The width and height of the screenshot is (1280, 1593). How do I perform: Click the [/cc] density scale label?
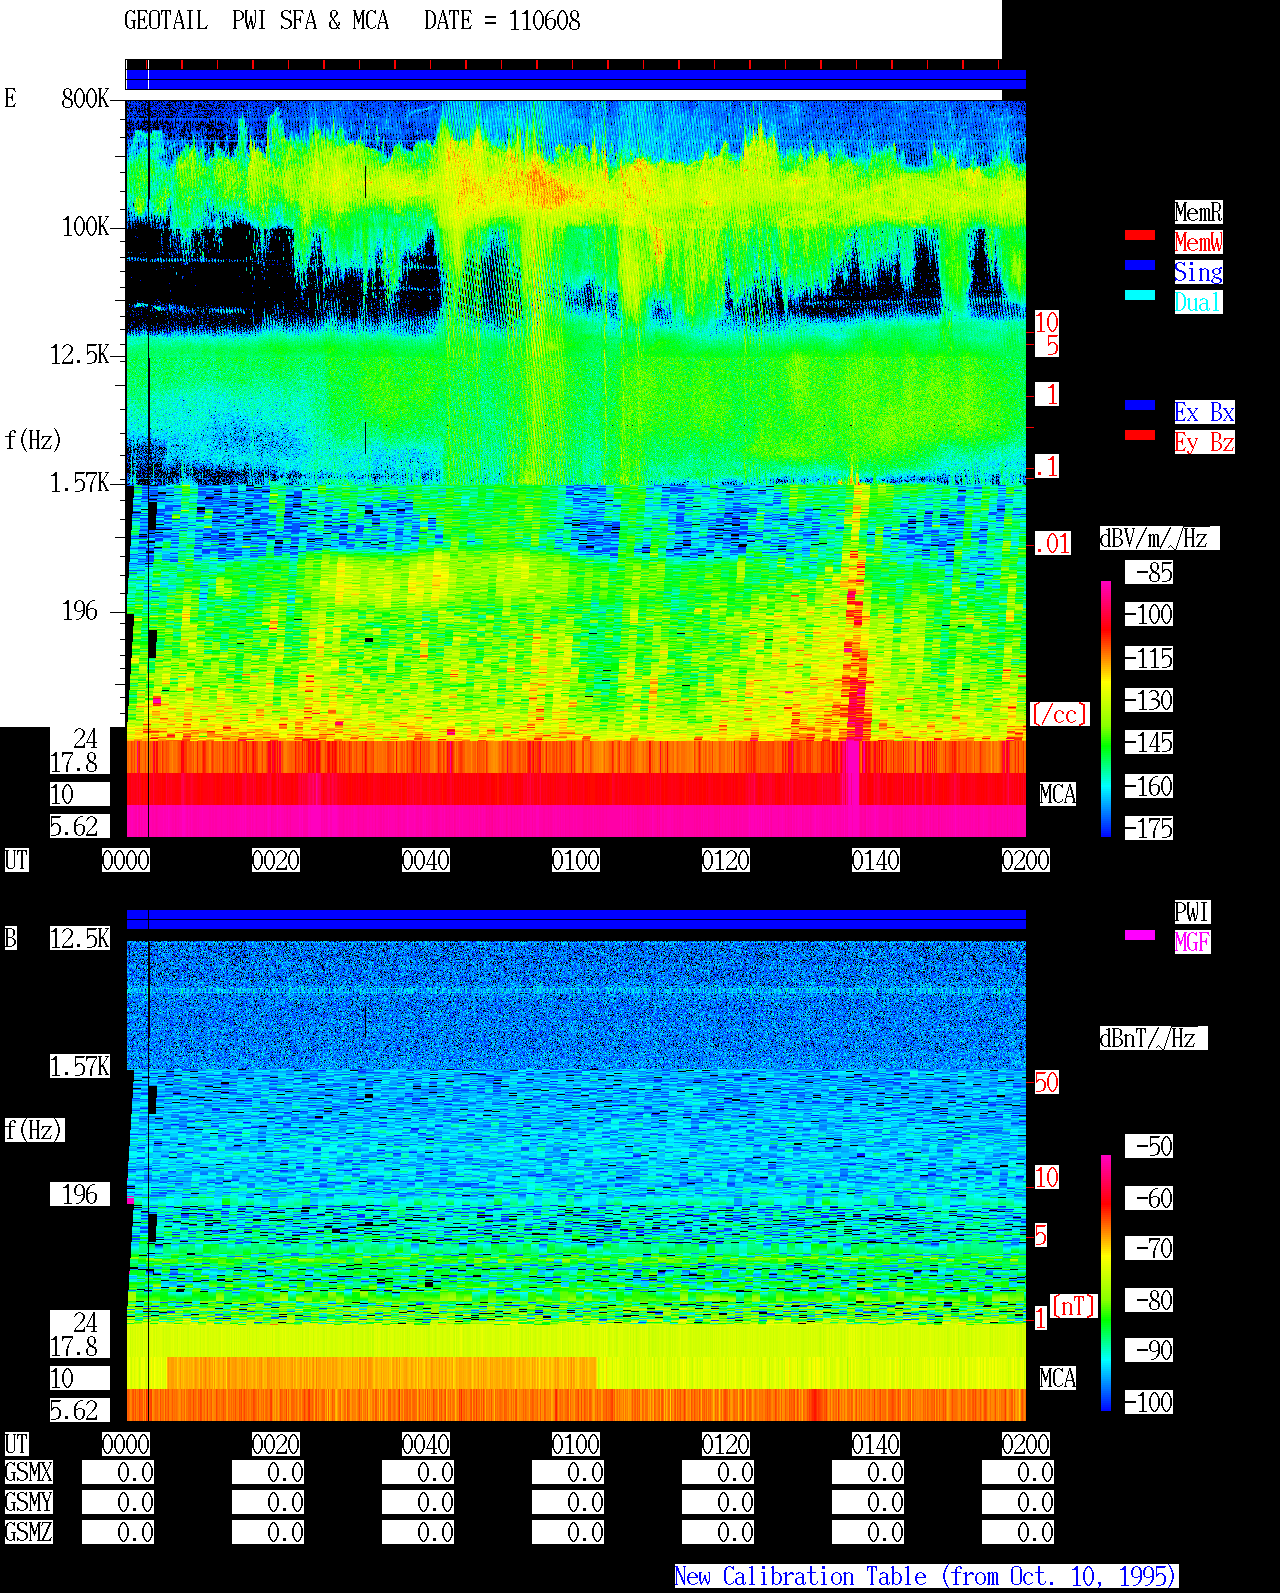[1059, 714]
